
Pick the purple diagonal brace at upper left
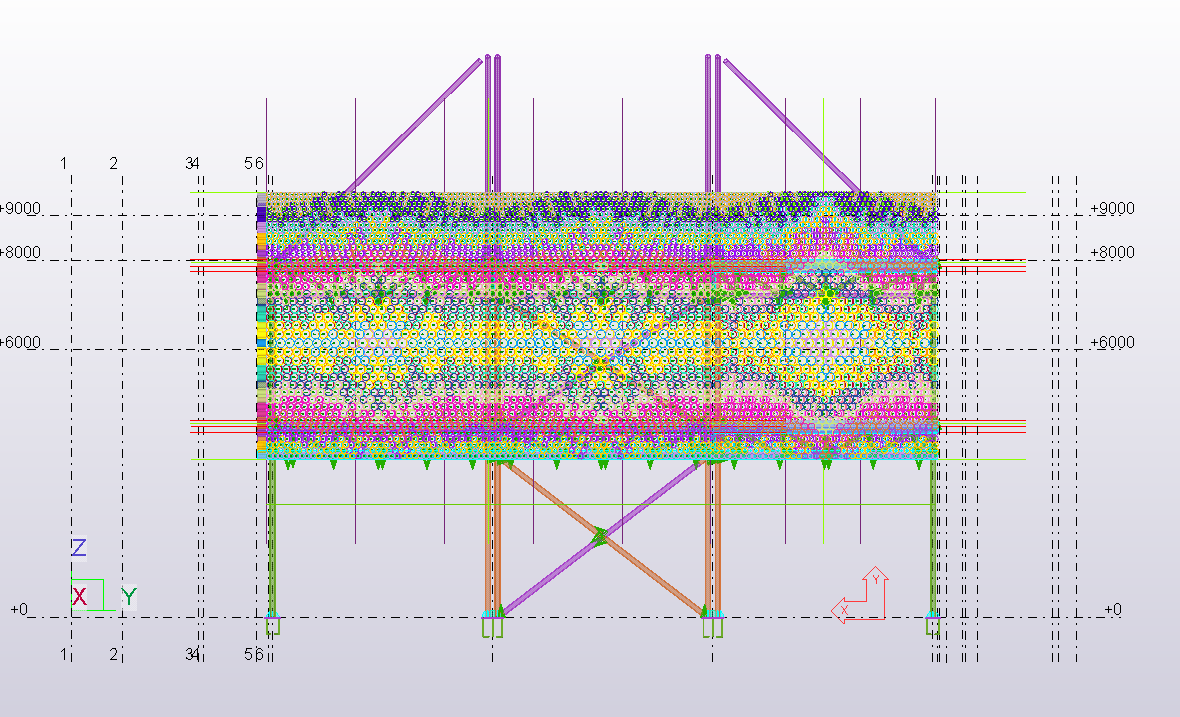click(410, 127)
